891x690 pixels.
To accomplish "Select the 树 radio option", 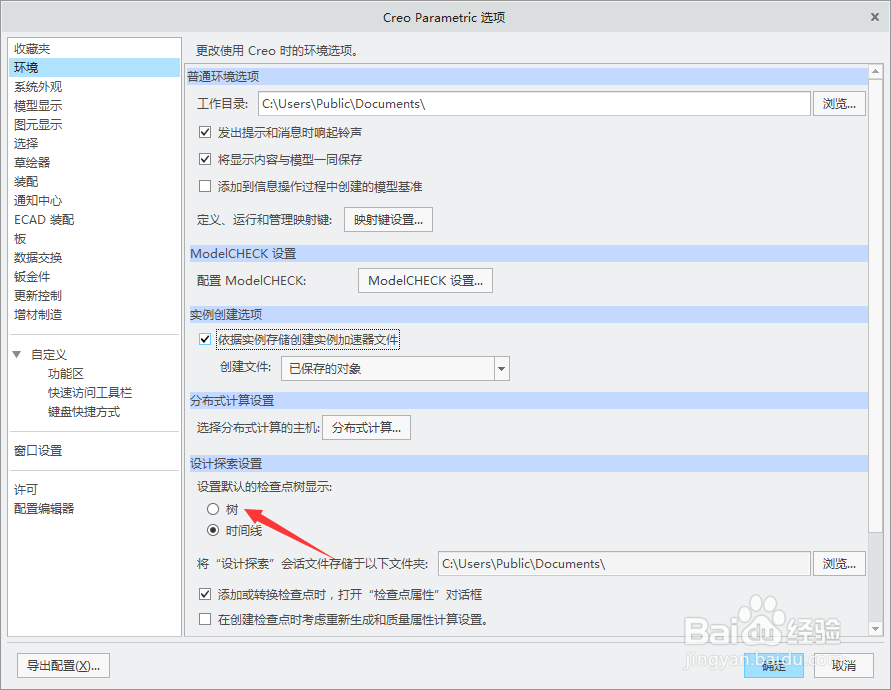I will (213, 509).
